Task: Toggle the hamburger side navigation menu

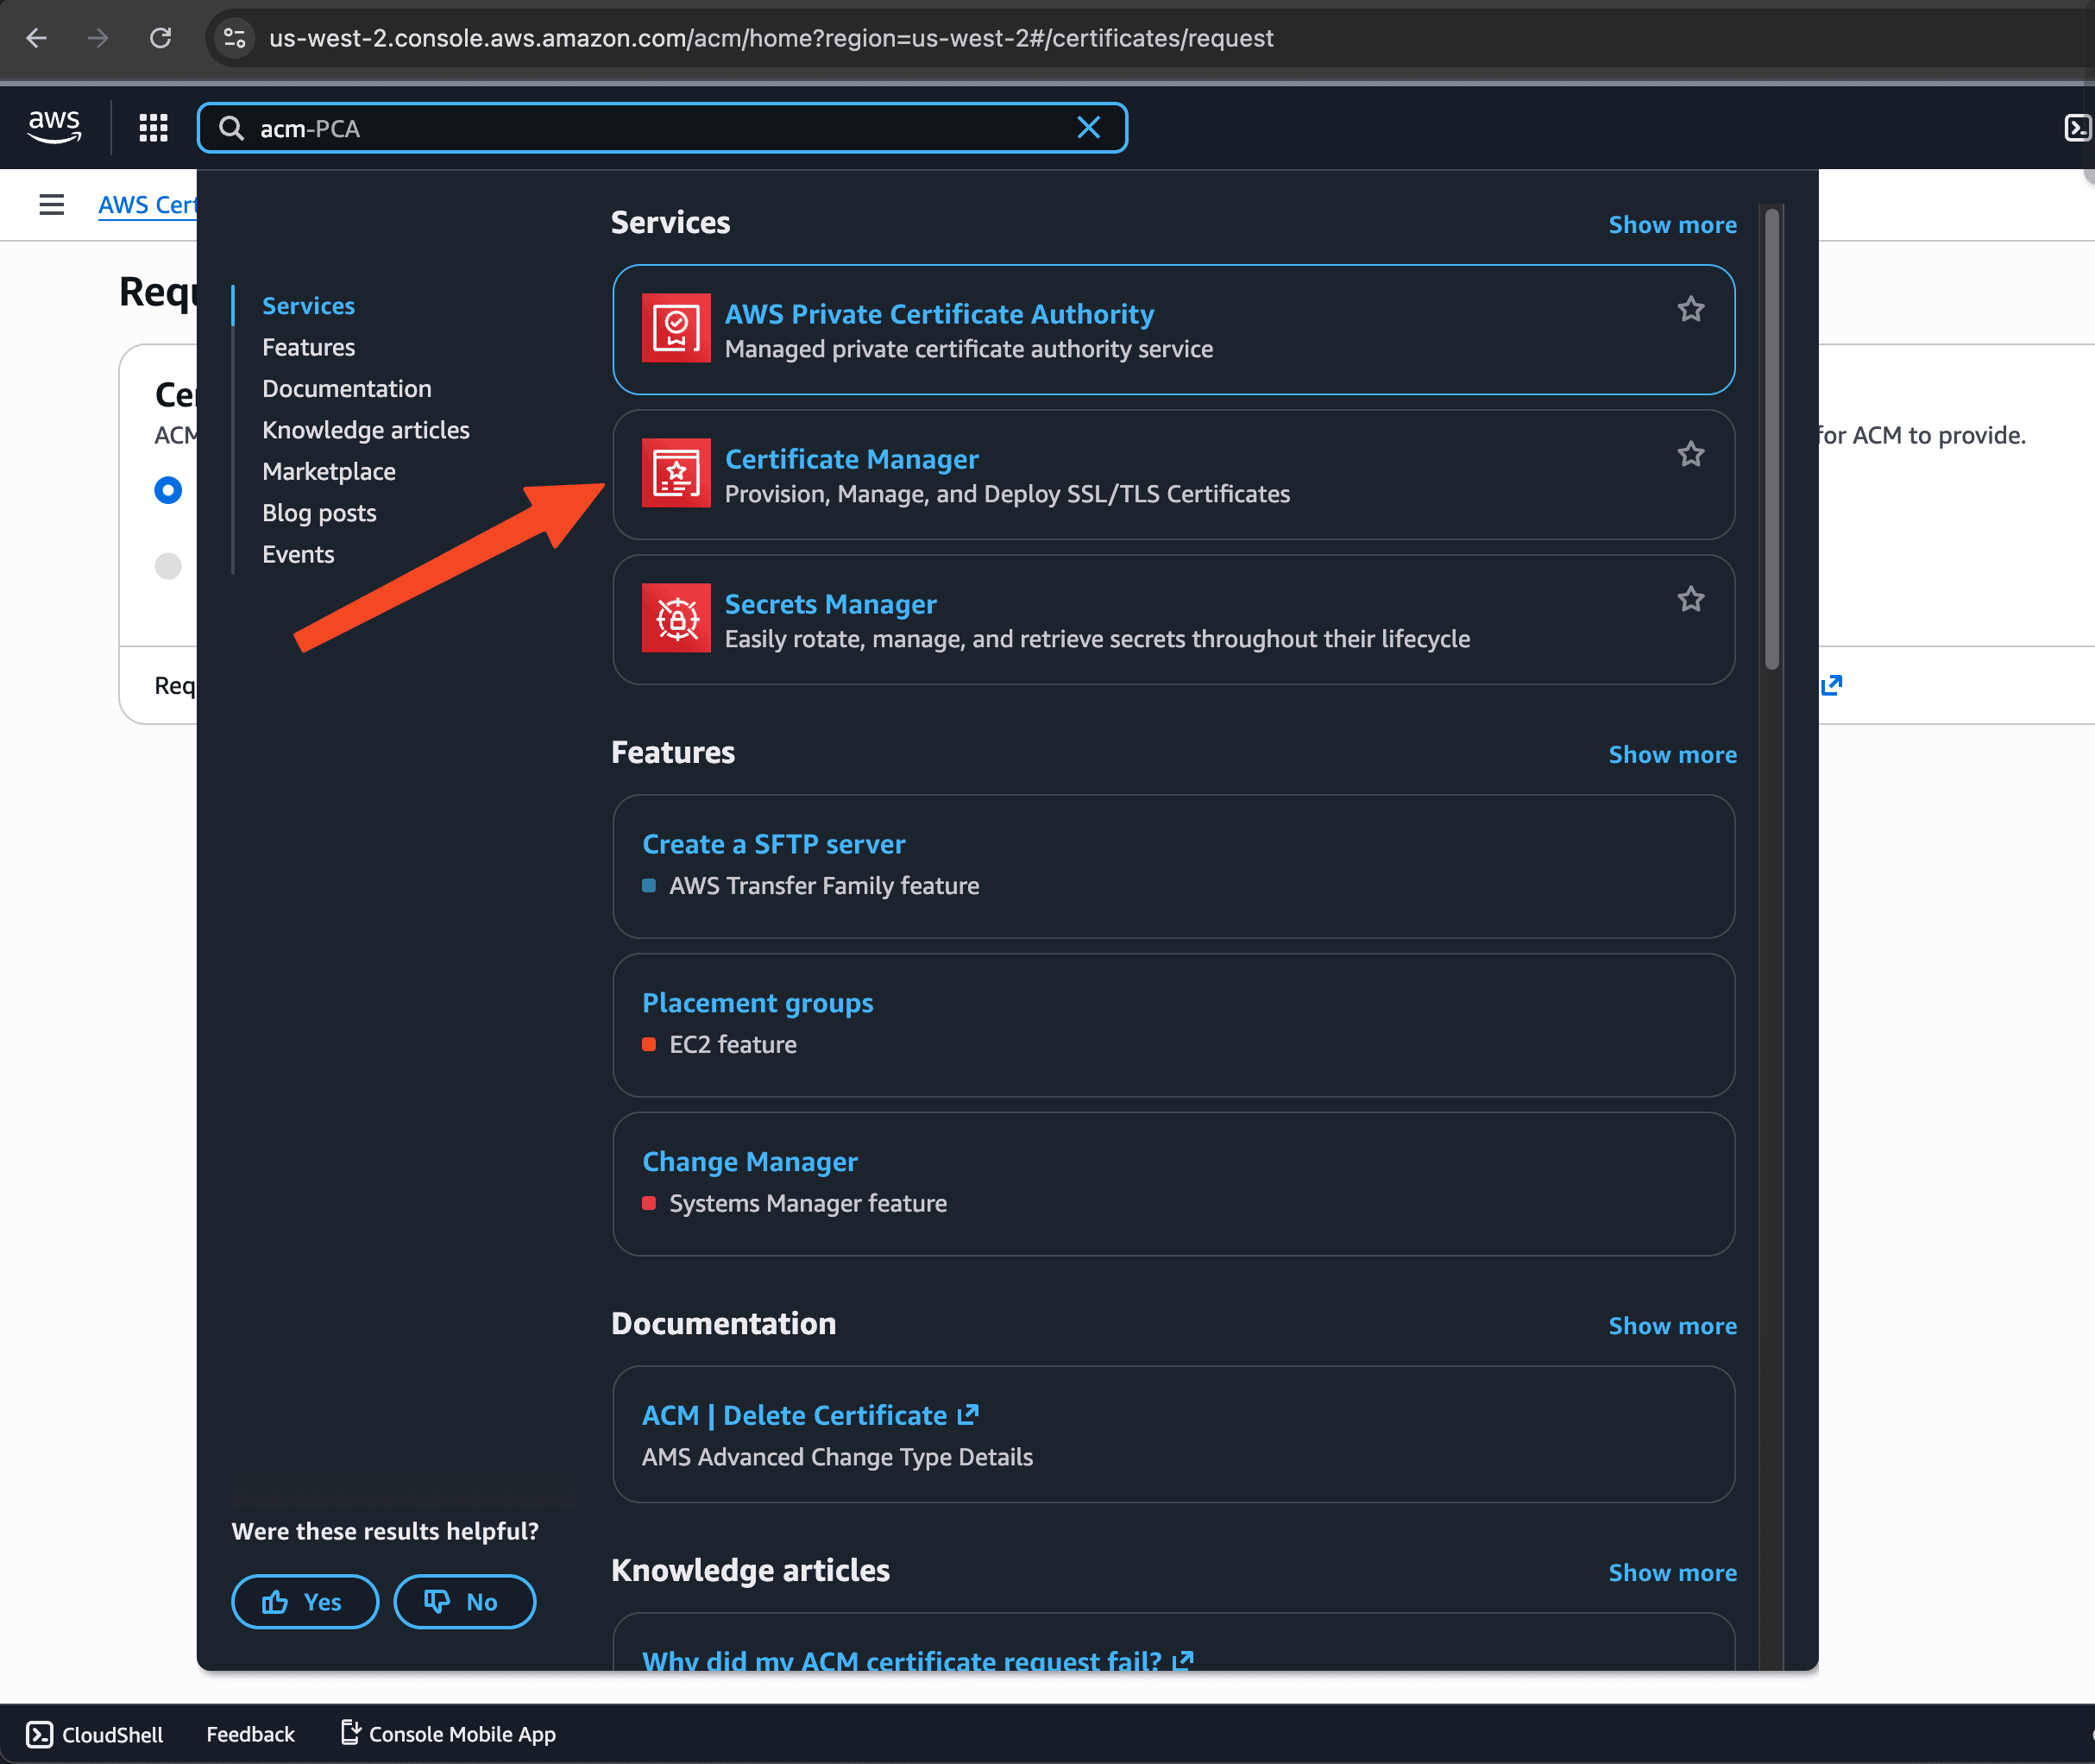Action: pos(51,205)
